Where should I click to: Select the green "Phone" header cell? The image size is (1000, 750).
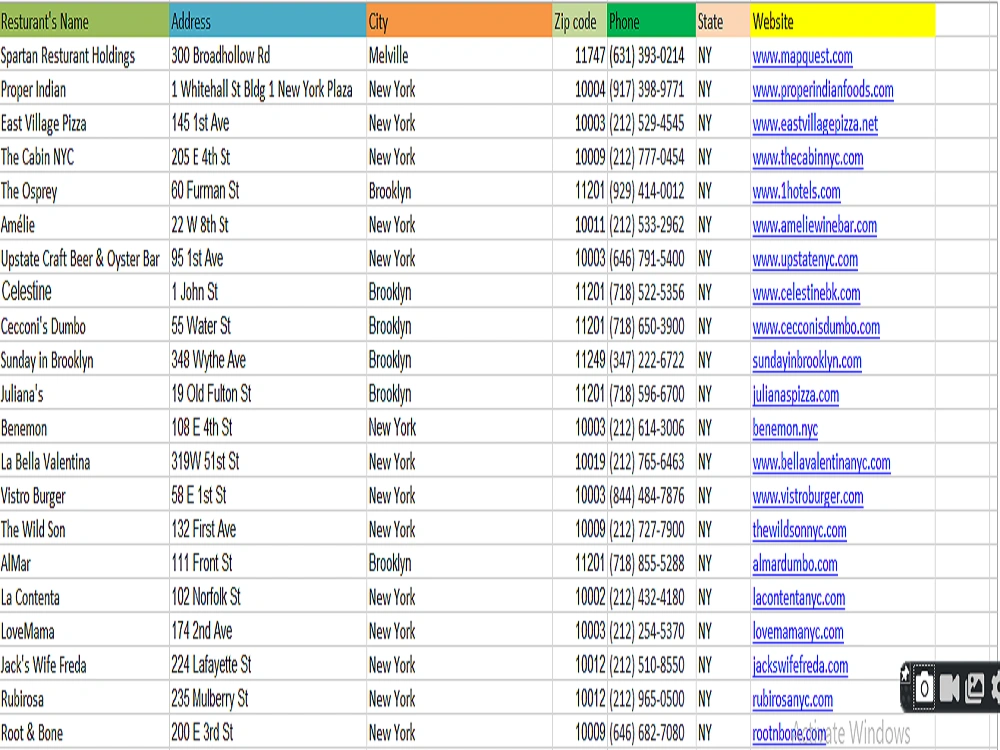pos(651,21)
